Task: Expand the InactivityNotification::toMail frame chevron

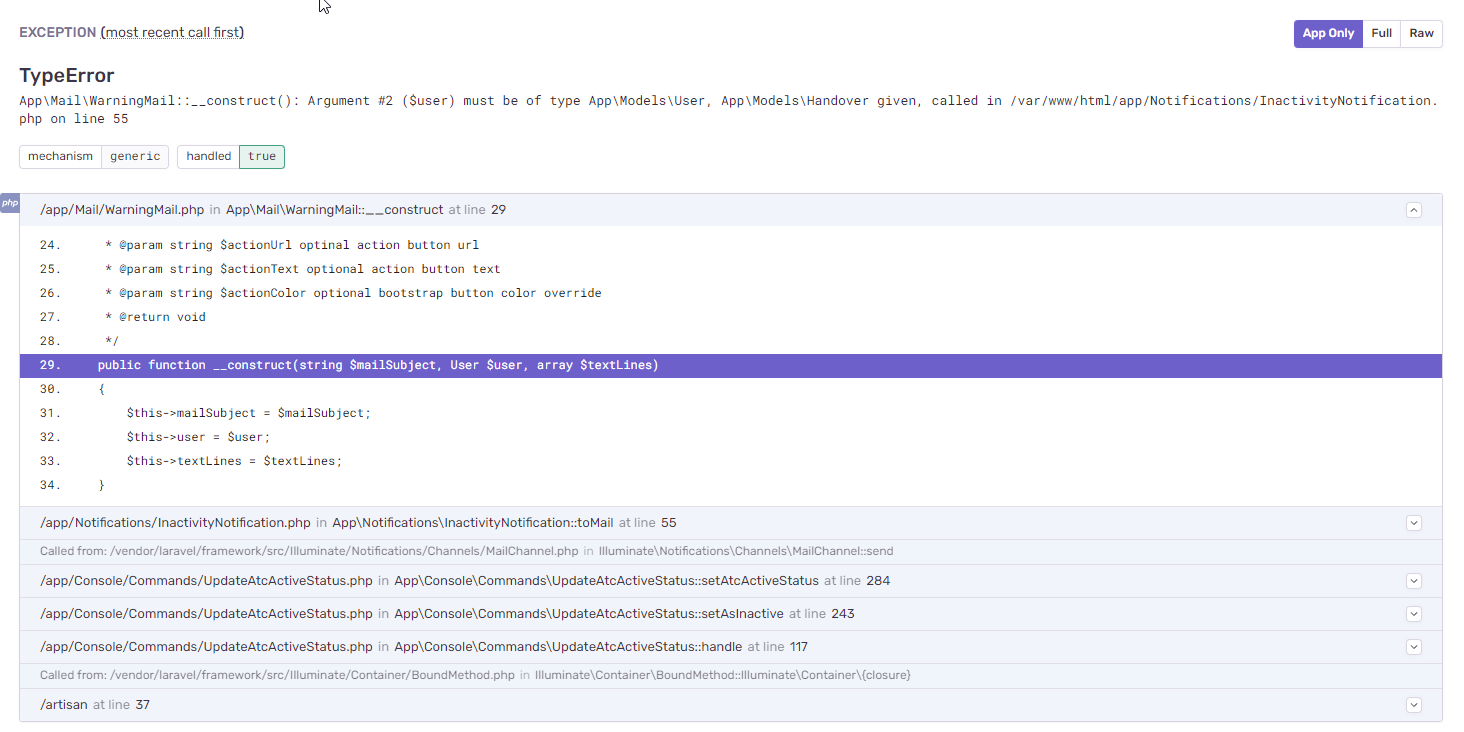Action: tap(1413, 523)
